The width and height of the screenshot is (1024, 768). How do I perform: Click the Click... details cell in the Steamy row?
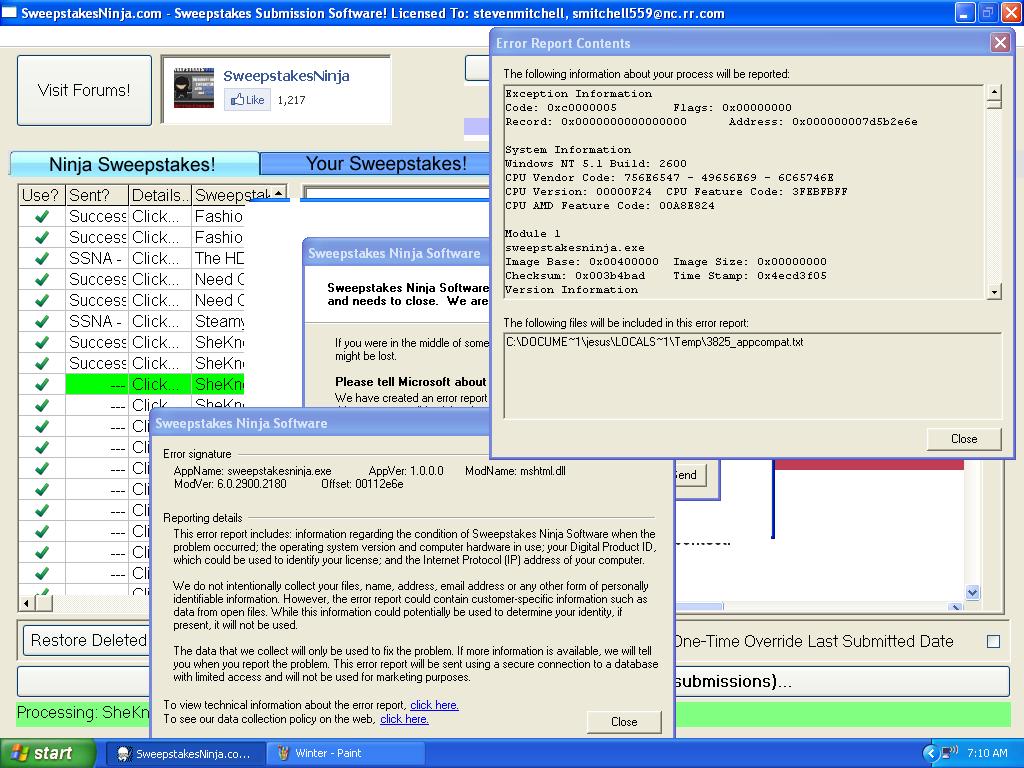(159, 321)
